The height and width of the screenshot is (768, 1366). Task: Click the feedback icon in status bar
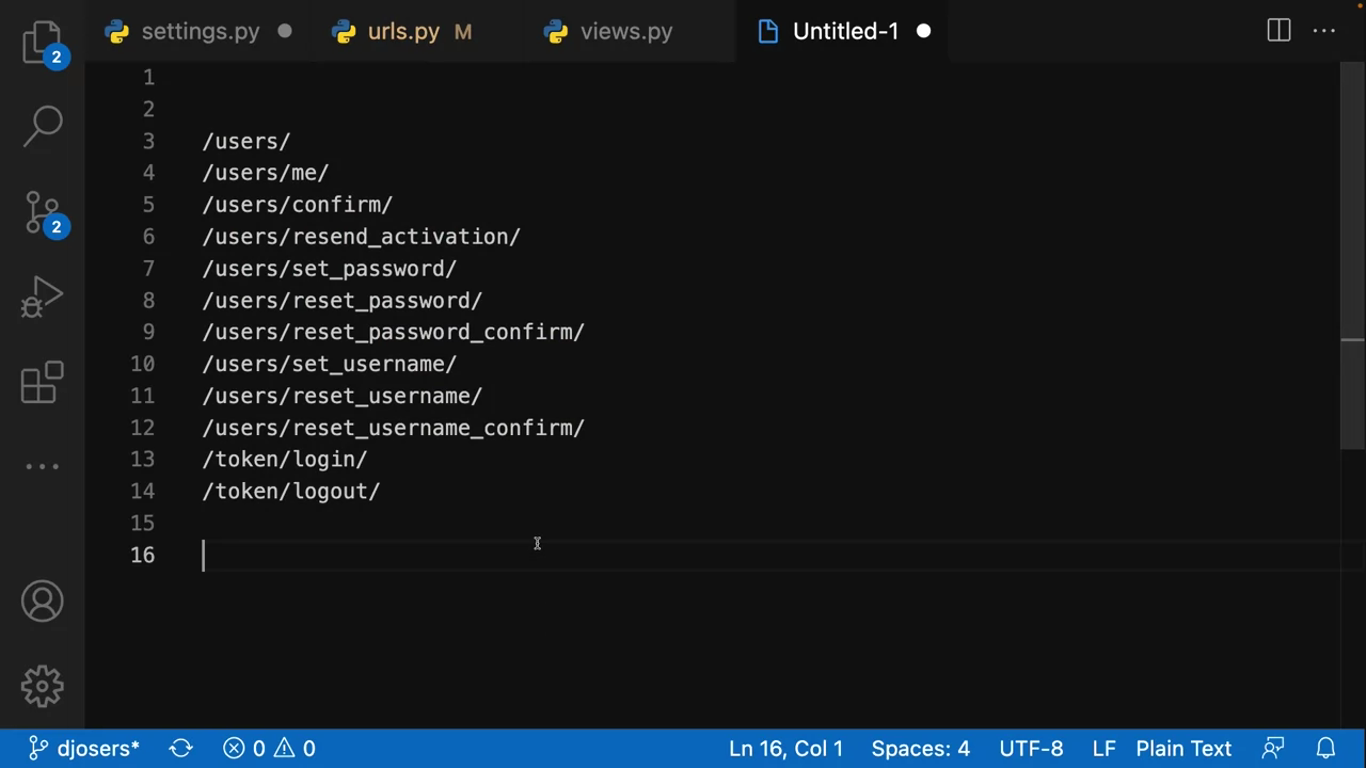click(x=1273, y=748)
